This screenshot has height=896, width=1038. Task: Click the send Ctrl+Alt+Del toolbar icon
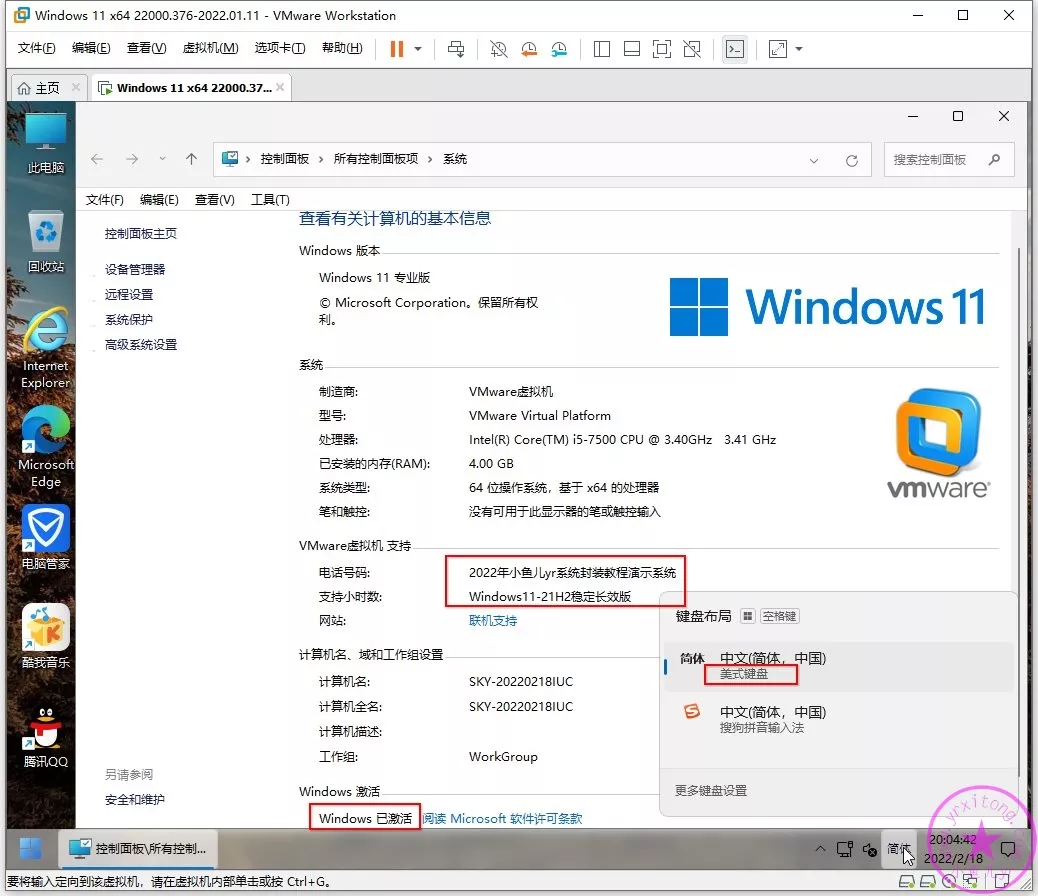(456, 49)
